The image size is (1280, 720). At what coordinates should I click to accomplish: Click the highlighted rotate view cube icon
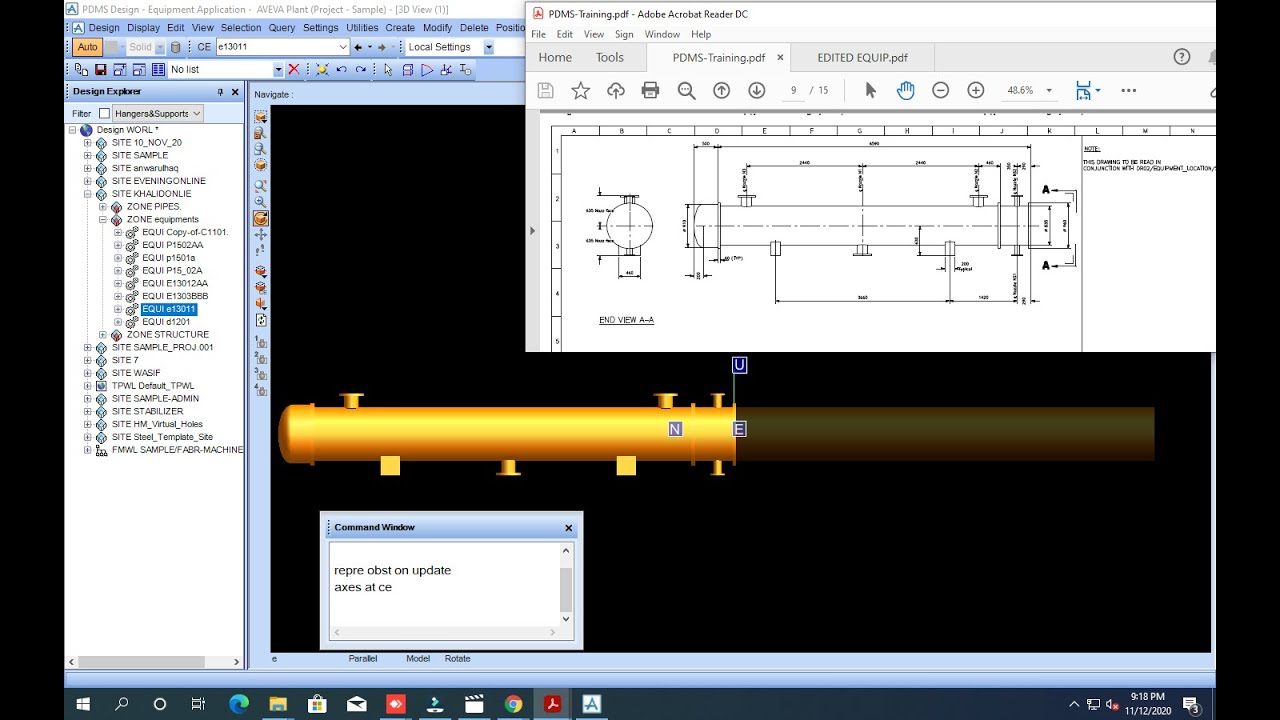tap(261, 218)
